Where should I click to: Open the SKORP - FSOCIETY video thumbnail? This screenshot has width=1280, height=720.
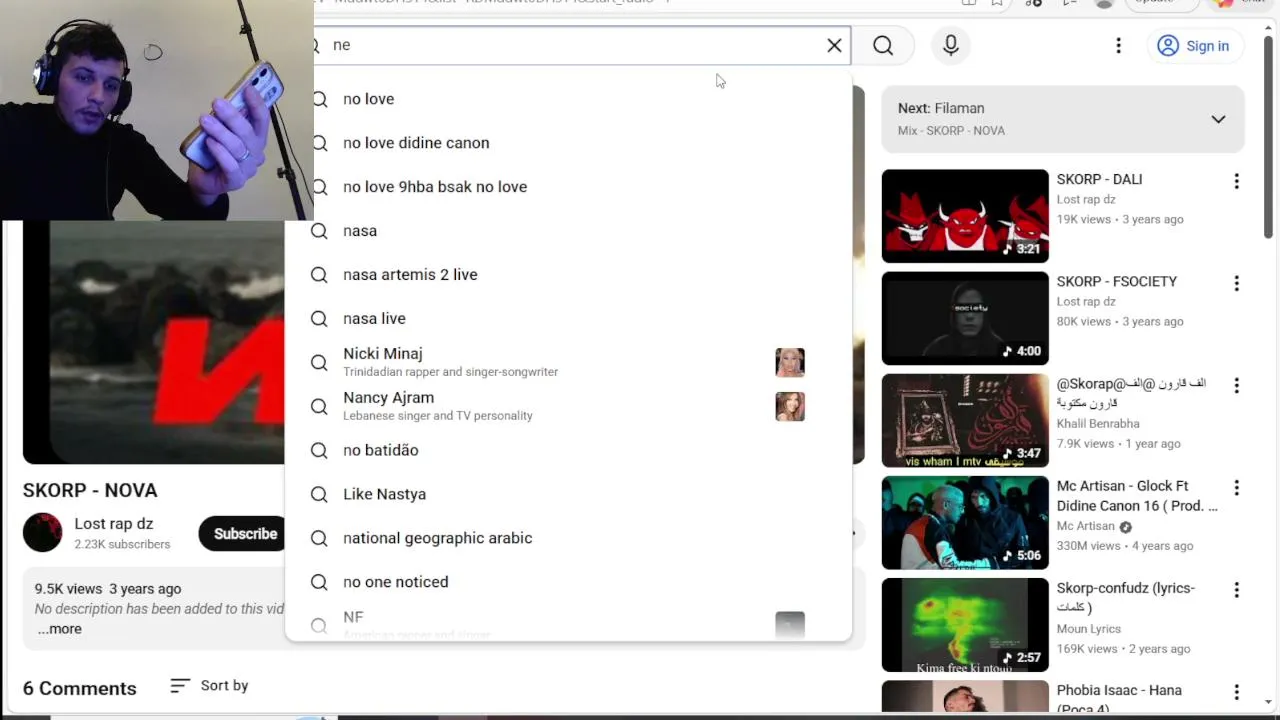(x=965, y=318)
